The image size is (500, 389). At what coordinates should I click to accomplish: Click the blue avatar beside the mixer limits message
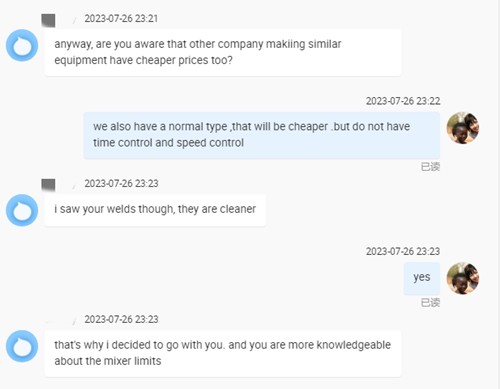(22, 346)
